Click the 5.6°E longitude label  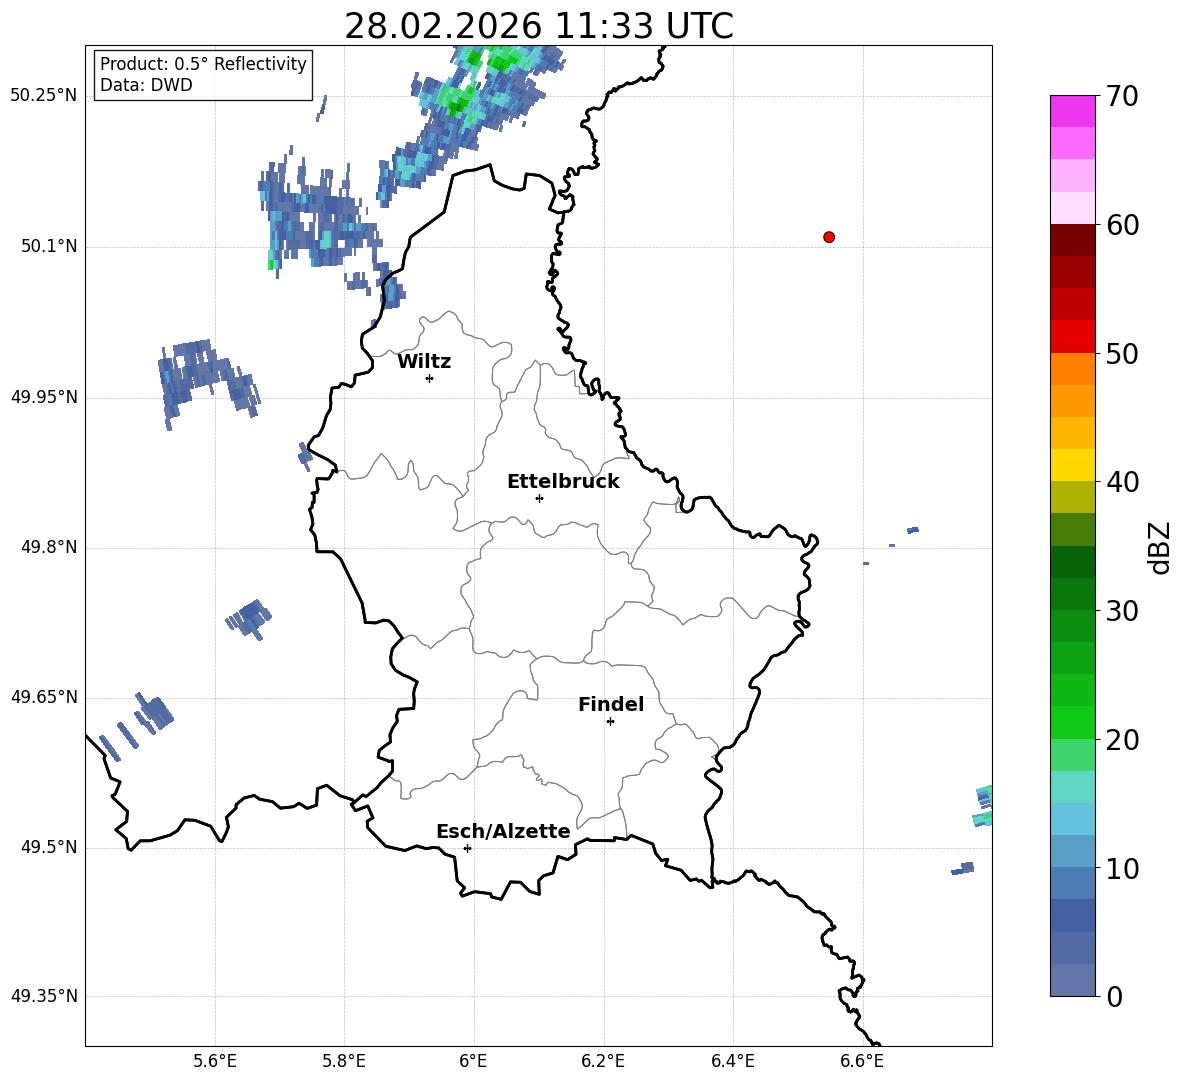215,1061
